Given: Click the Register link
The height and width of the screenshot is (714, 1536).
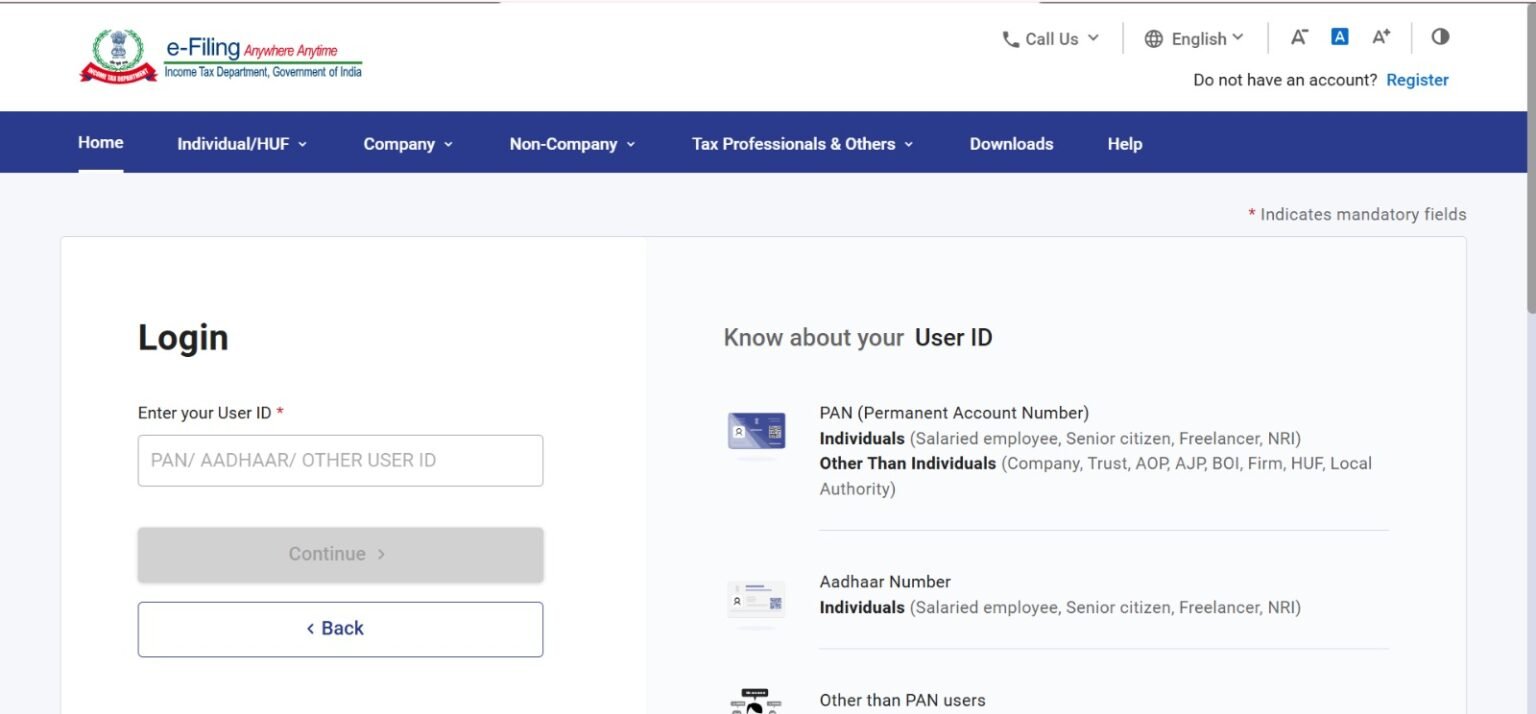Looking at the screenshot, I should (1417, 79).
